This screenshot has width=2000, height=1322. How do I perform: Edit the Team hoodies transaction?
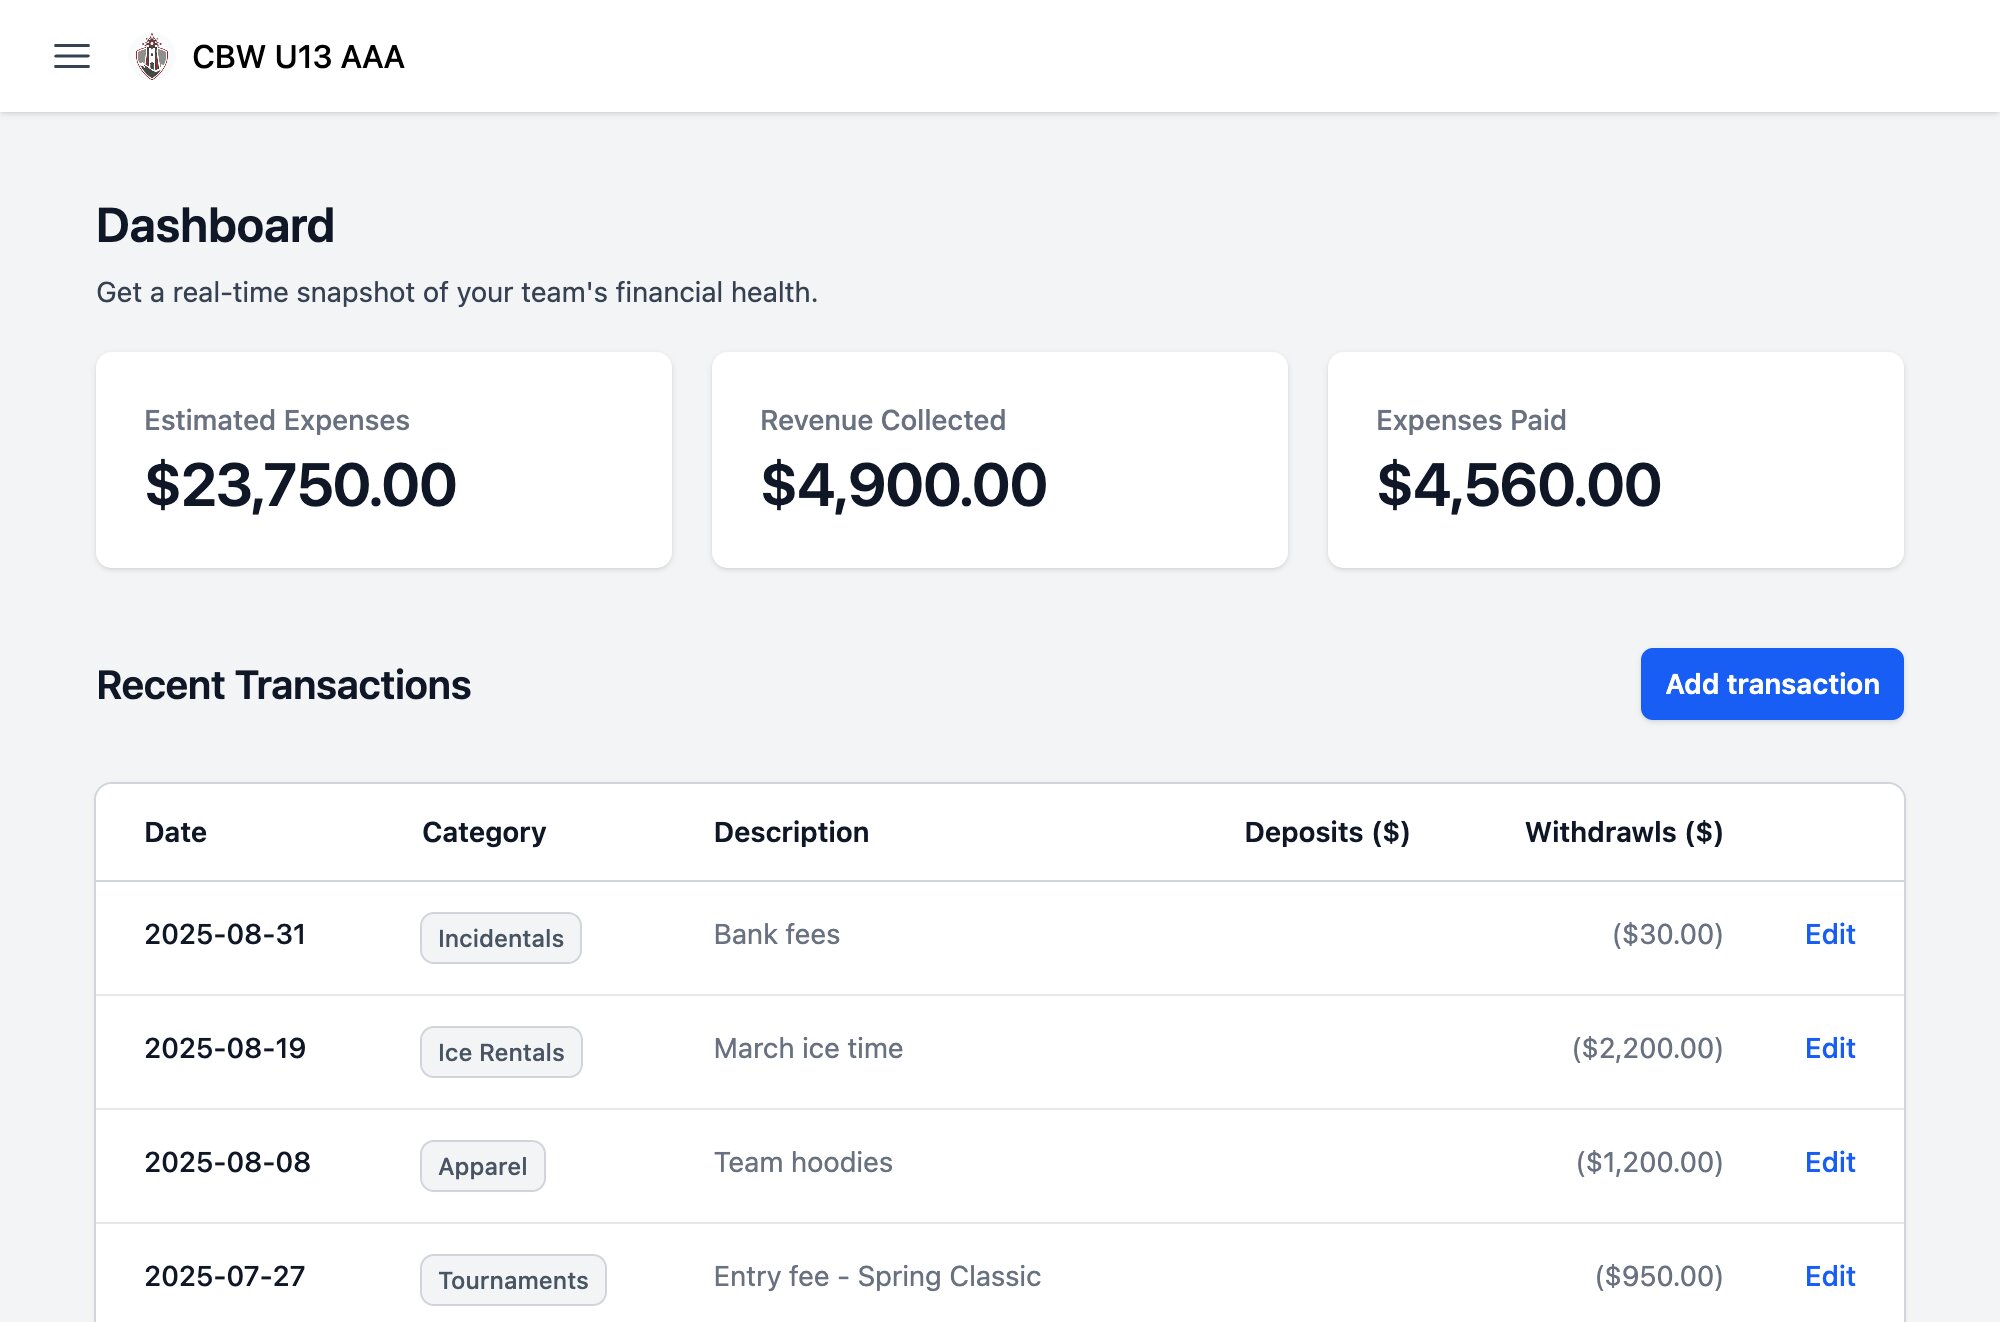coord(1830,1162)
